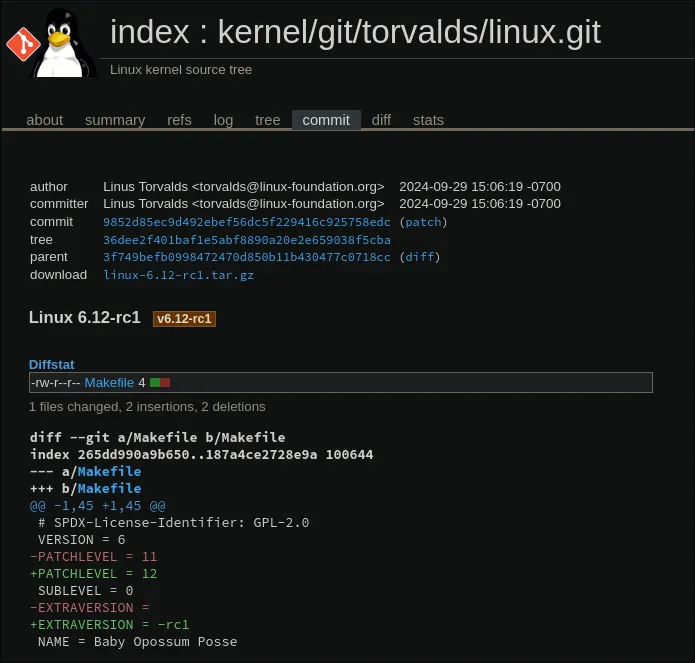
Task: Click the index link in header
Action: click(x=150, y=32)
